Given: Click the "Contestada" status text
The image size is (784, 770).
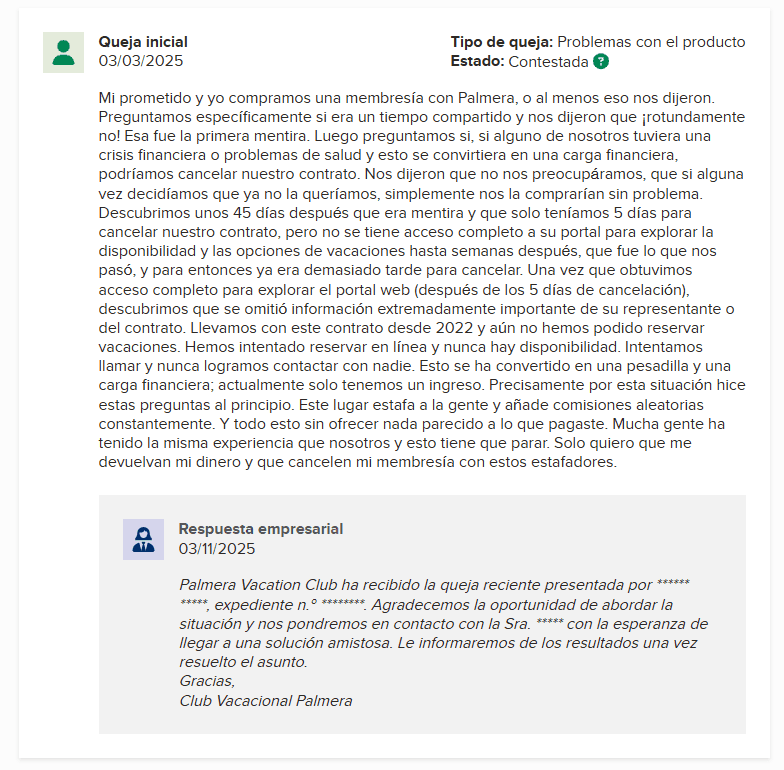Looking at the screenshot, I should [548, 61].
